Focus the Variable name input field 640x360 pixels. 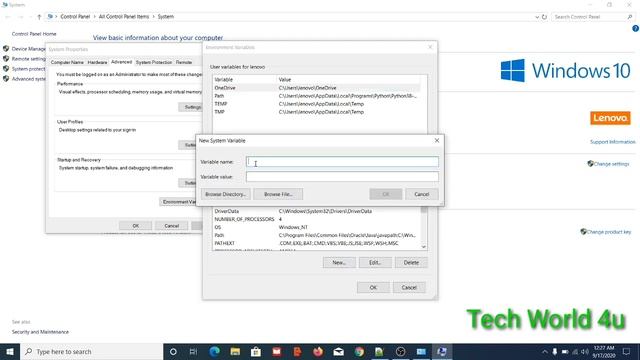coord(342,162)
